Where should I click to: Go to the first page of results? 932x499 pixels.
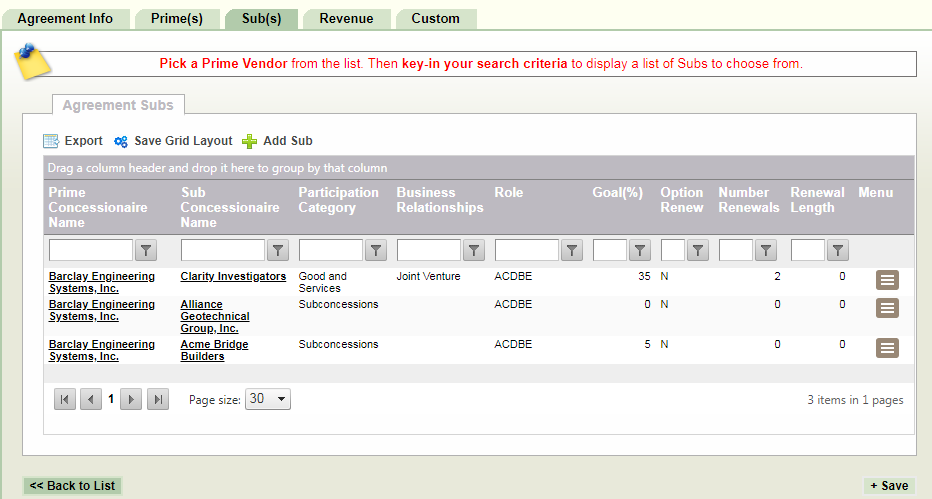(x=65, y=399)
